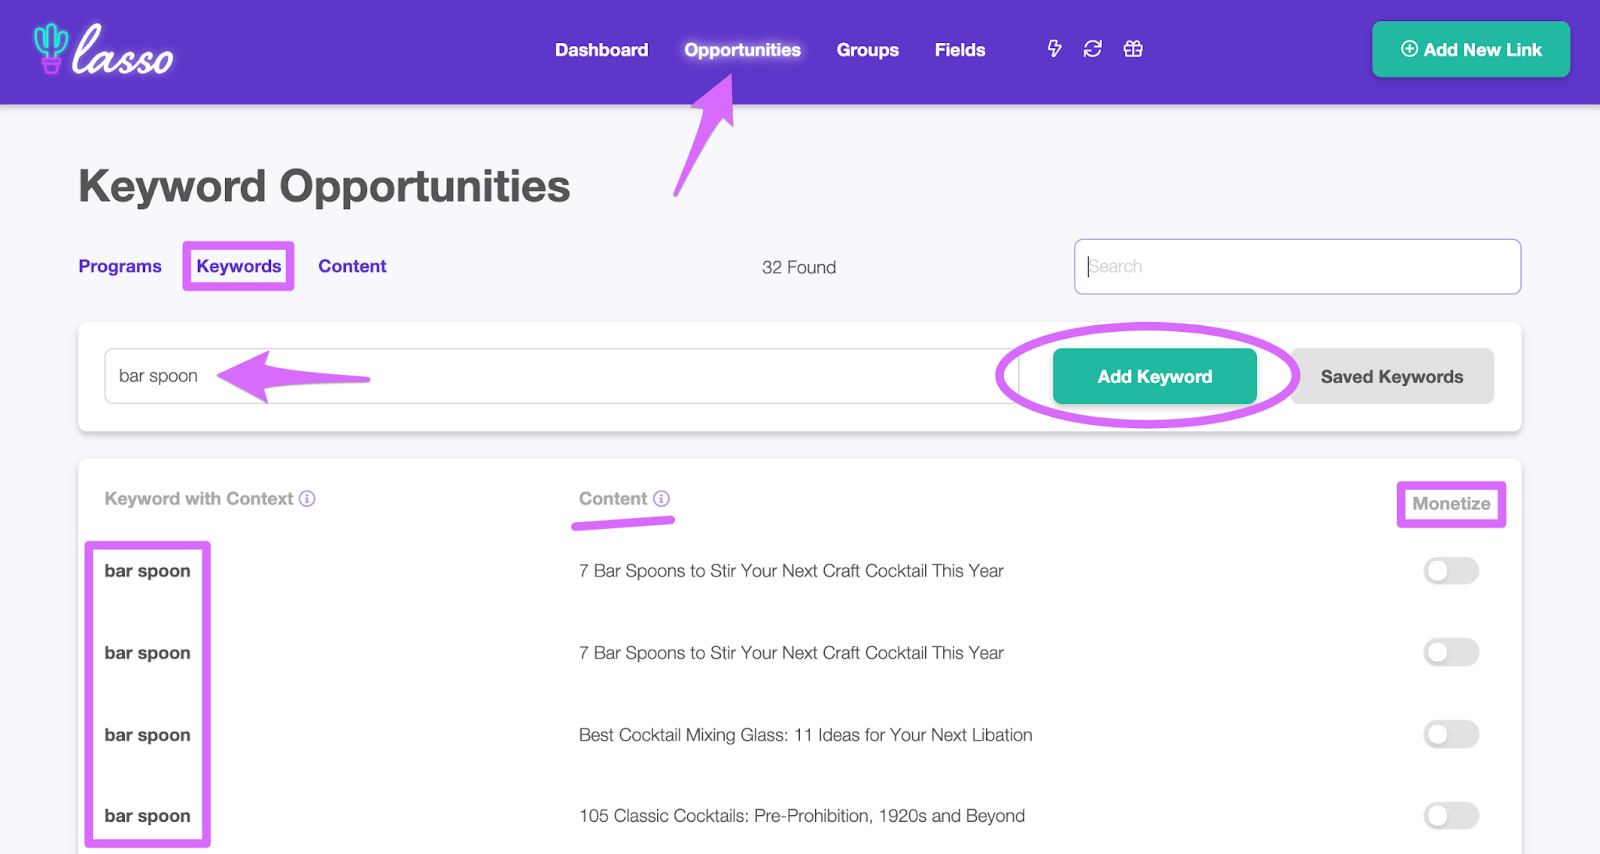Open the lightning bolt icon in the header
The height and width of the screenshot is (854, 1600).
[x=1054, y=49]
